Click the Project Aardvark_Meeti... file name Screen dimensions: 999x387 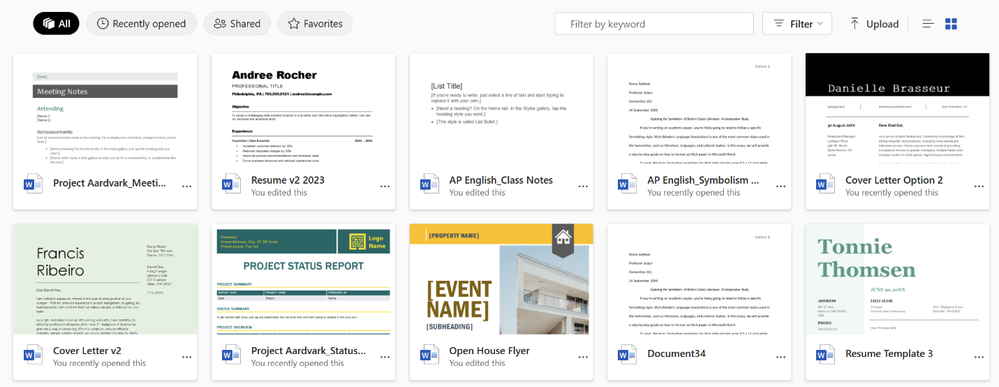pos(110,183)
